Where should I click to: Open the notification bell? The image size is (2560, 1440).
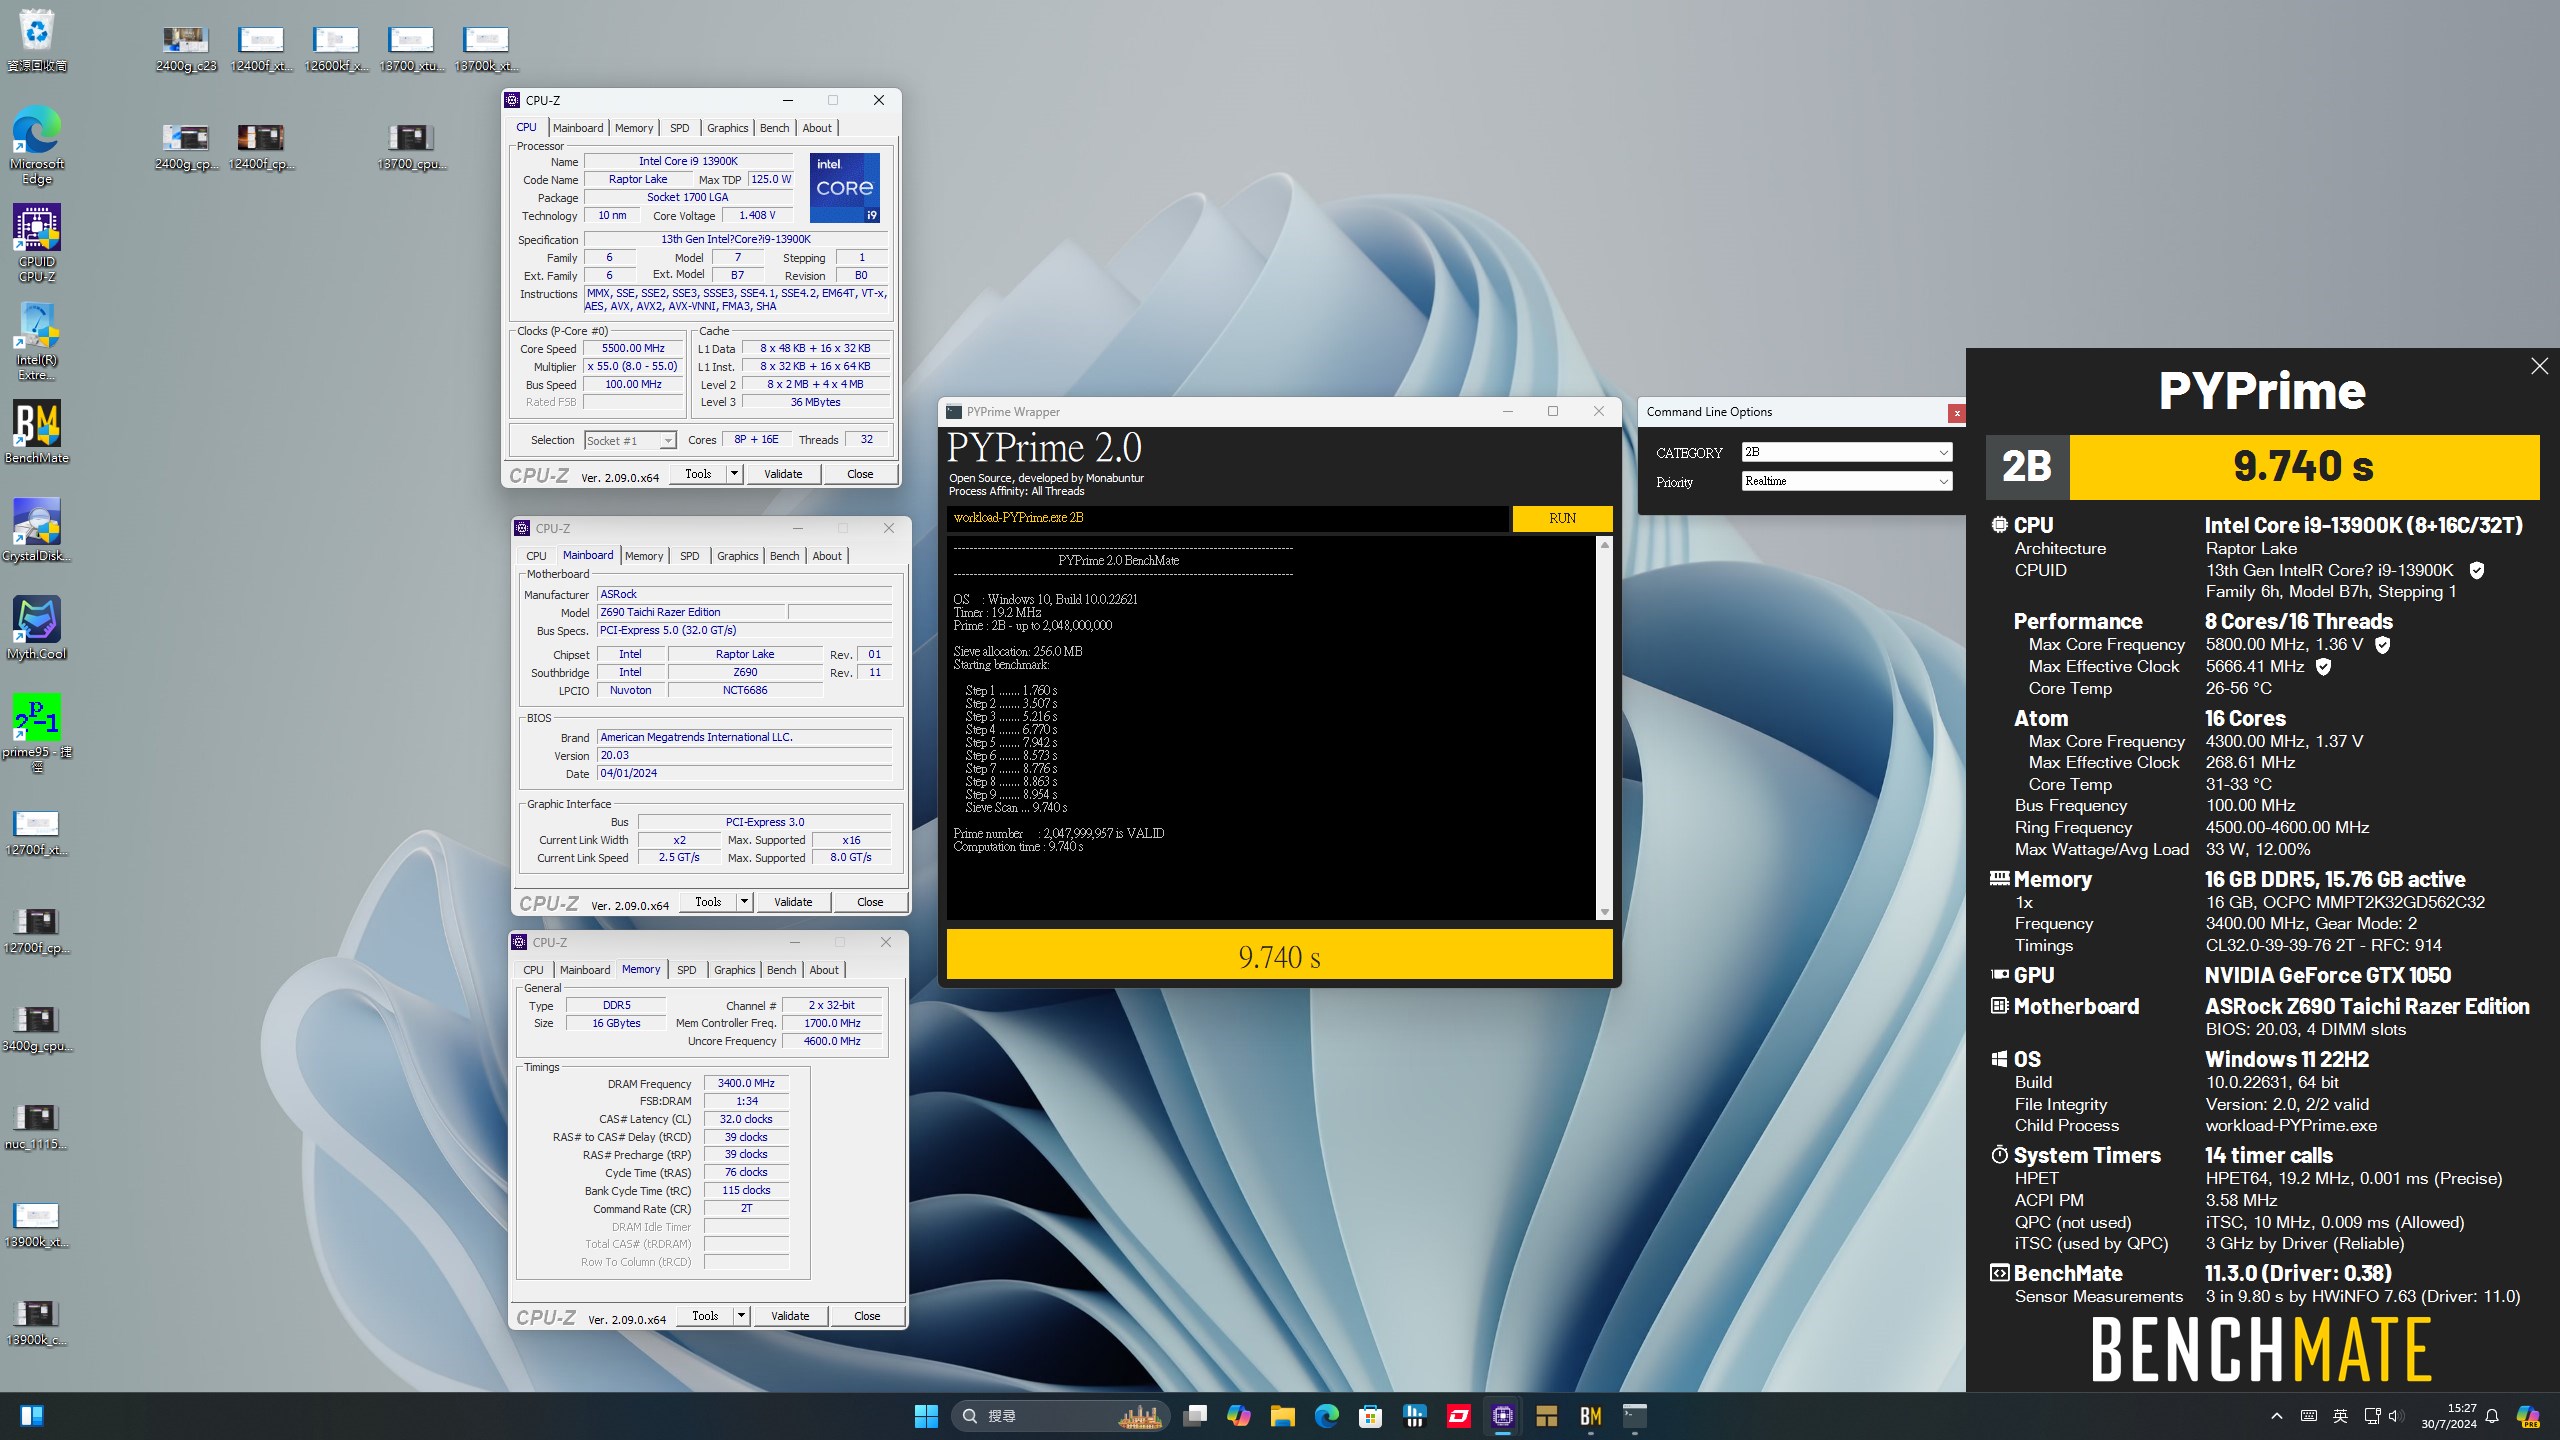(2493, 1416)
